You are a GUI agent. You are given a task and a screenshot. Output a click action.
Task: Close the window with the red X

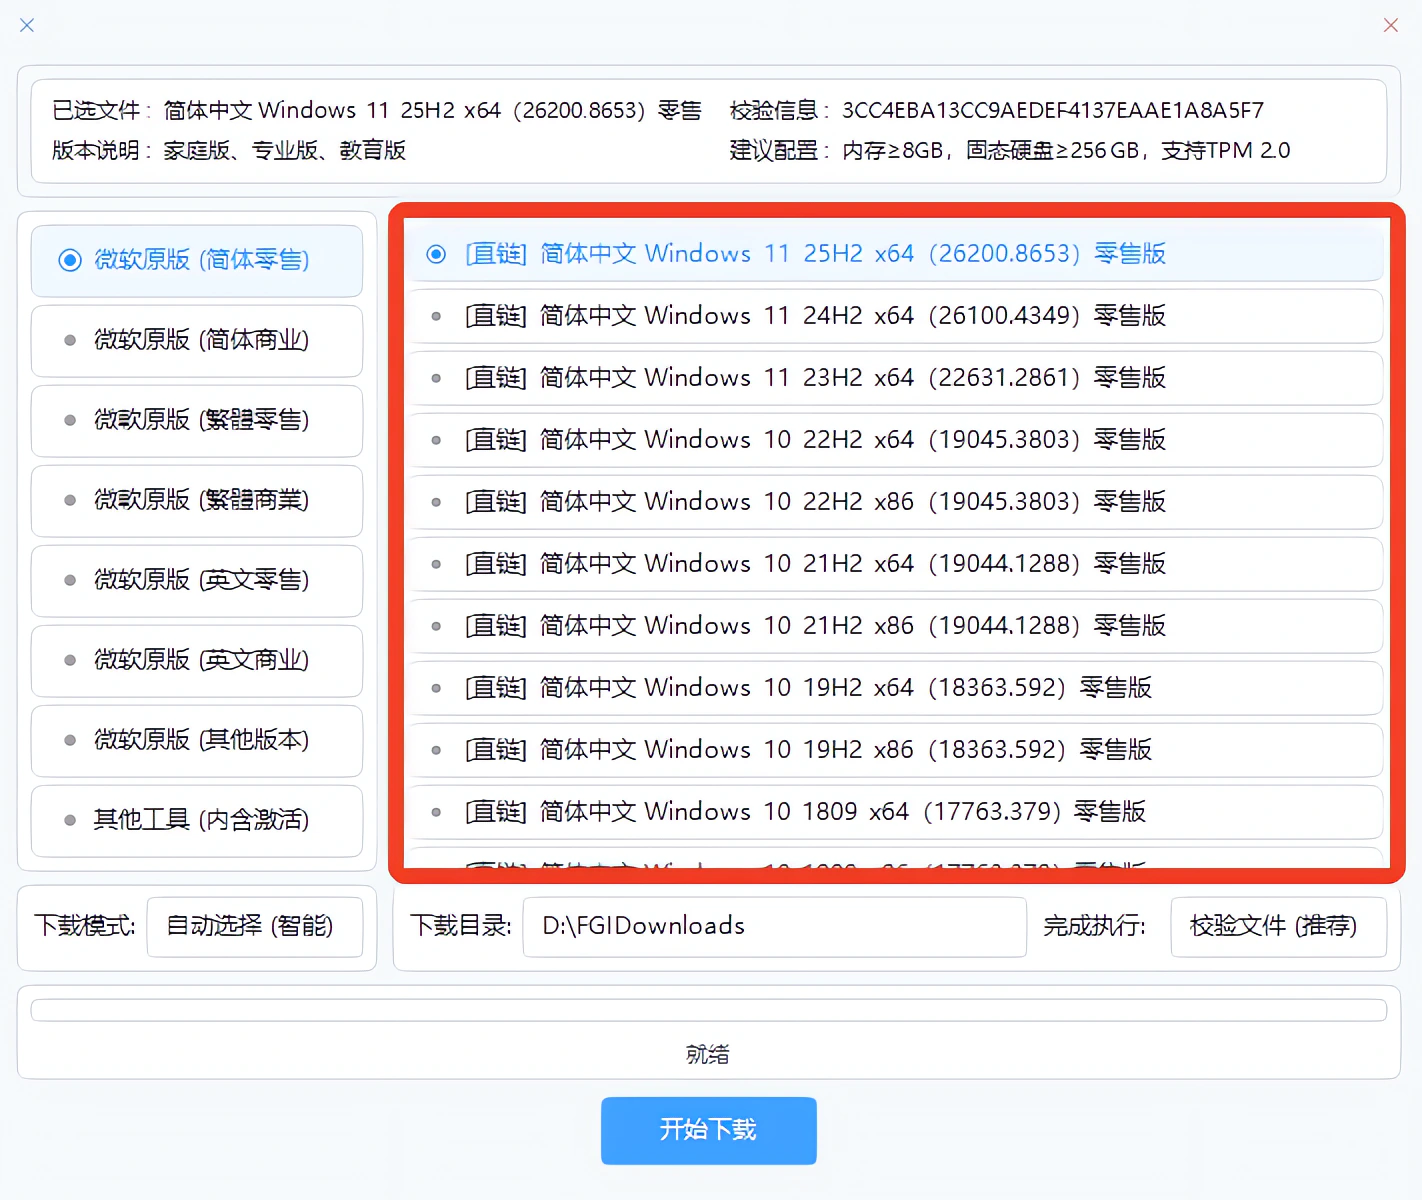(x=1391, y=25)
